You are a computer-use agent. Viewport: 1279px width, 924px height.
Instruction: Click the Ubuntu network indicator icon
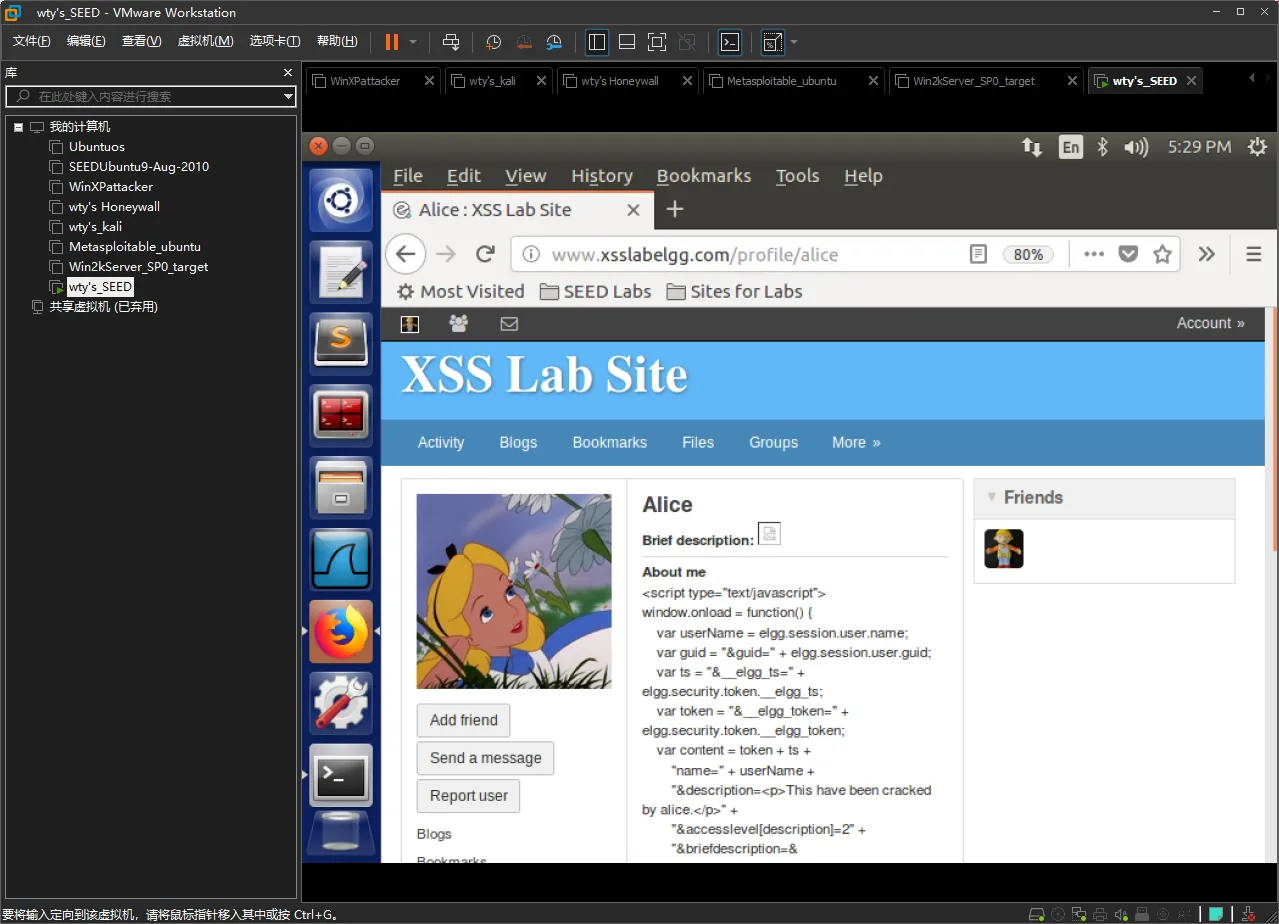click(x=1031, y=147)
